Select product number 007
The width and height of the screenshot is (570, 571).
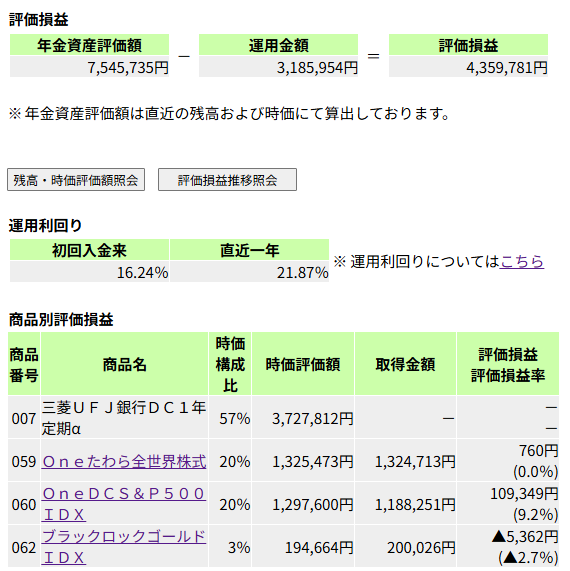pyautogui.click(x=24, y=418)
